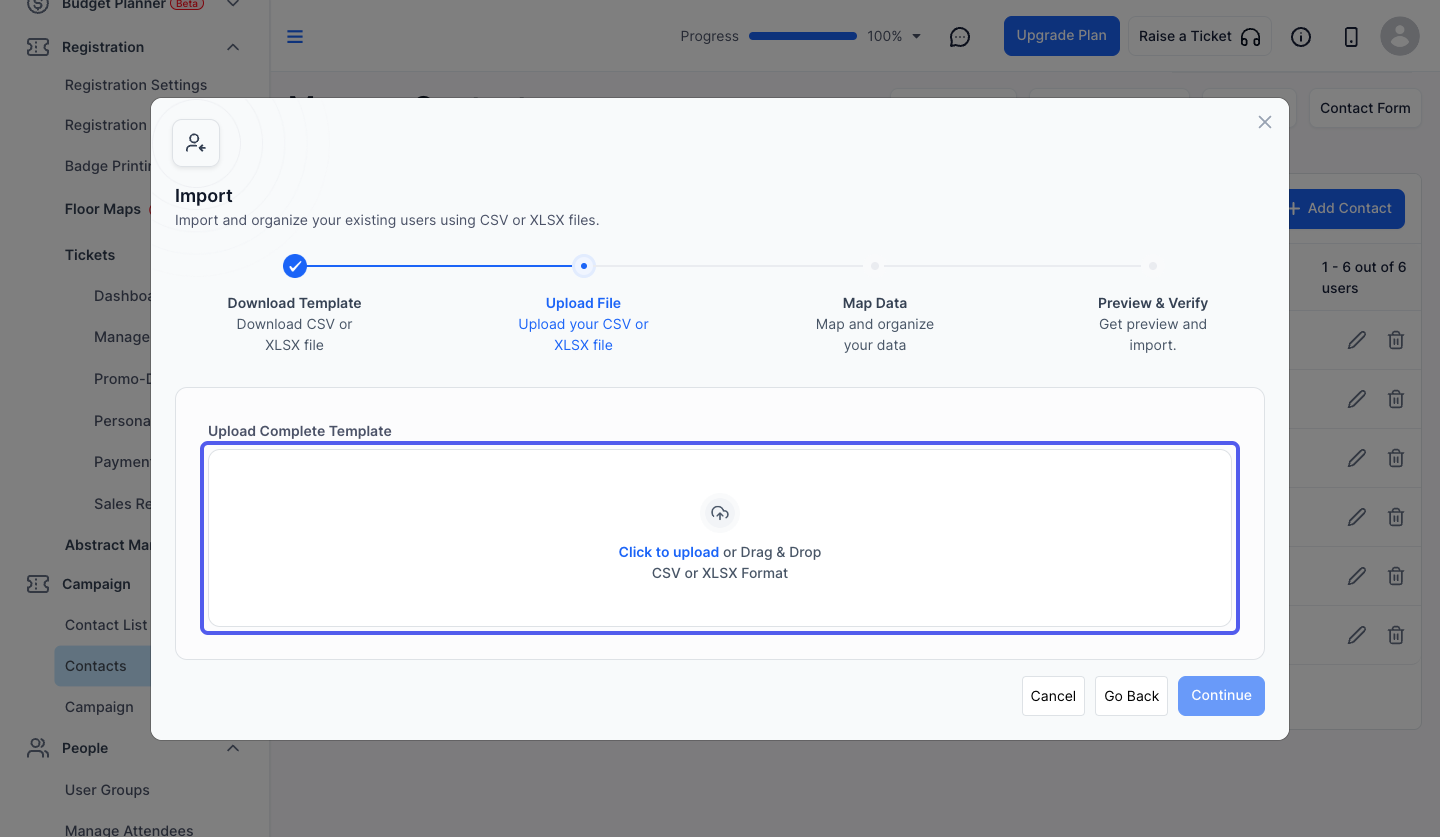Delete the fifth contact row trash
The width and height of the screenshot is (1440, 837).
click(x=1396, y=576)
